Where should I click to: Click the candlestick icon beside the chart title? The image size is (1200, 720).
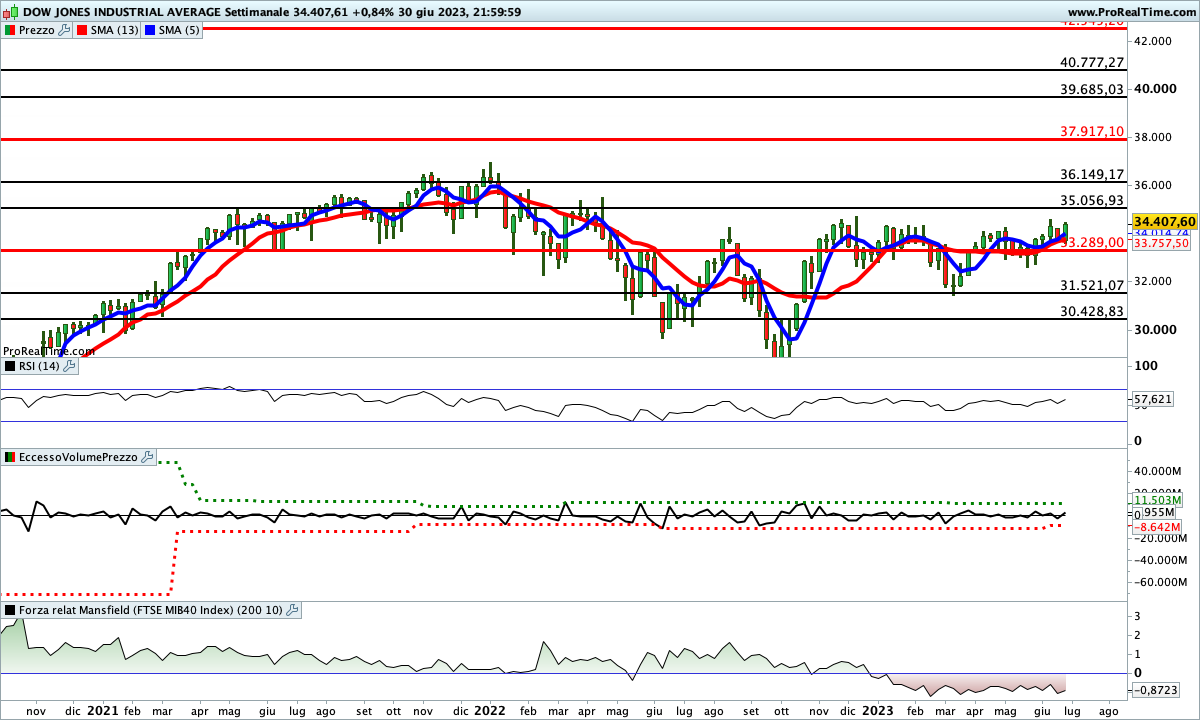(x=9, y=10)
